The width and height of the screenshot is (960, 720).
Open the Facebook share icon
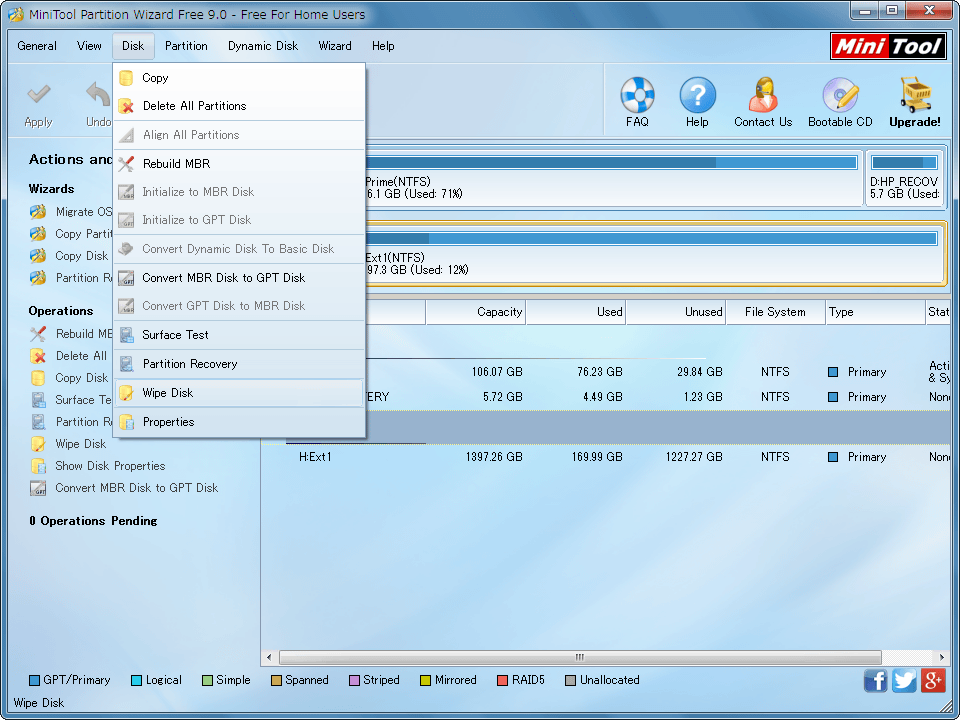coord(876,680)
